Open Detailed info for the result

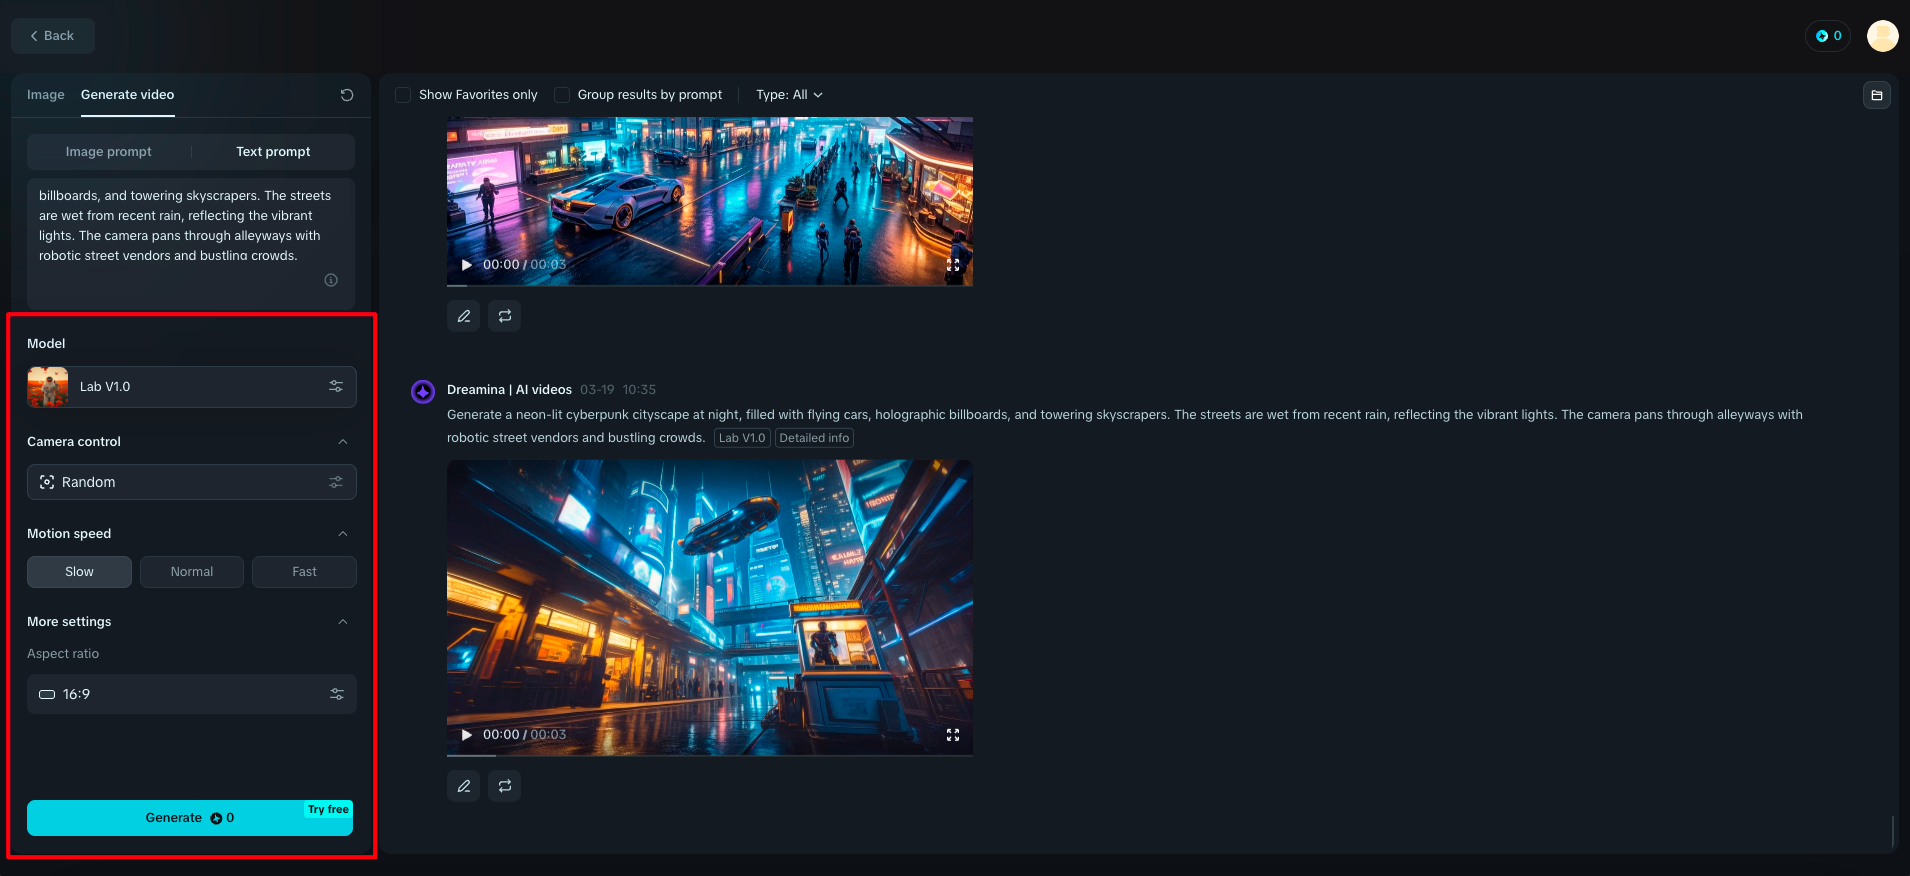tap(814, 438)
